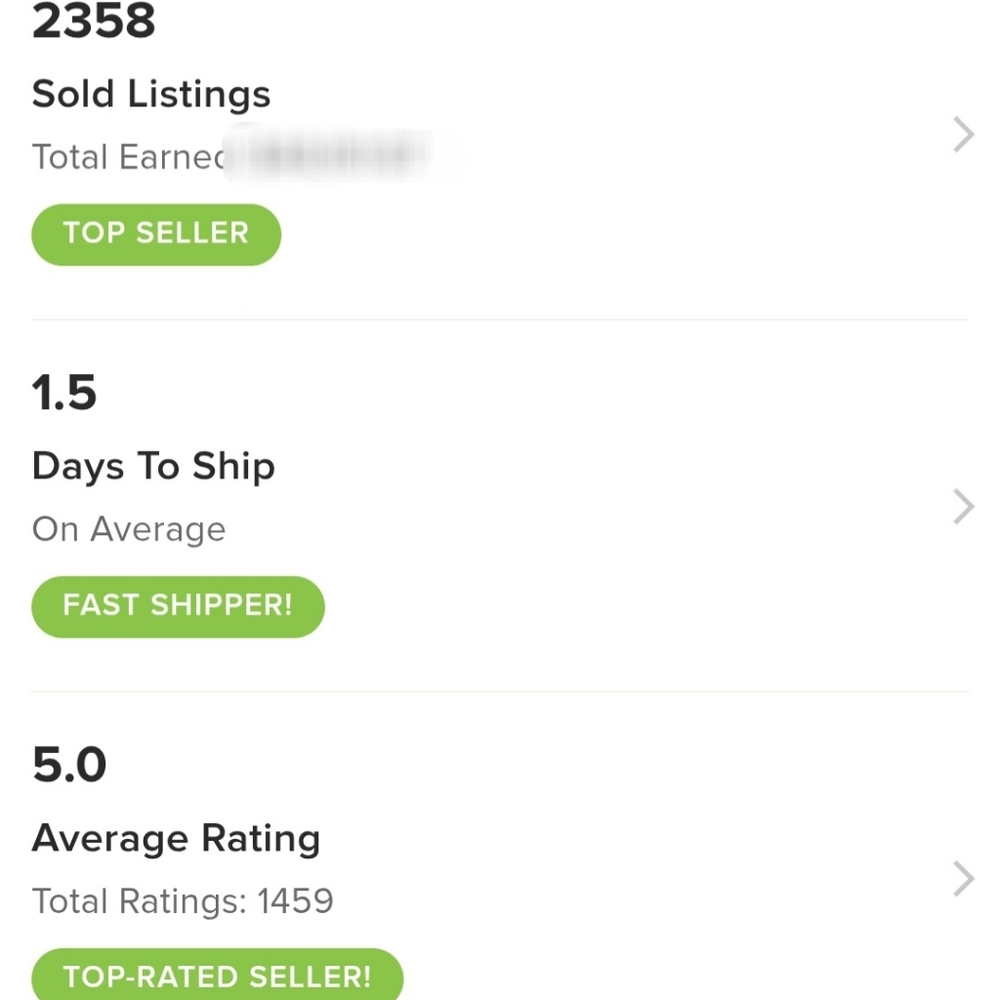Click the Total Earned label
This screenshot has width=1000, height=1000.
(x=127, y=157)
